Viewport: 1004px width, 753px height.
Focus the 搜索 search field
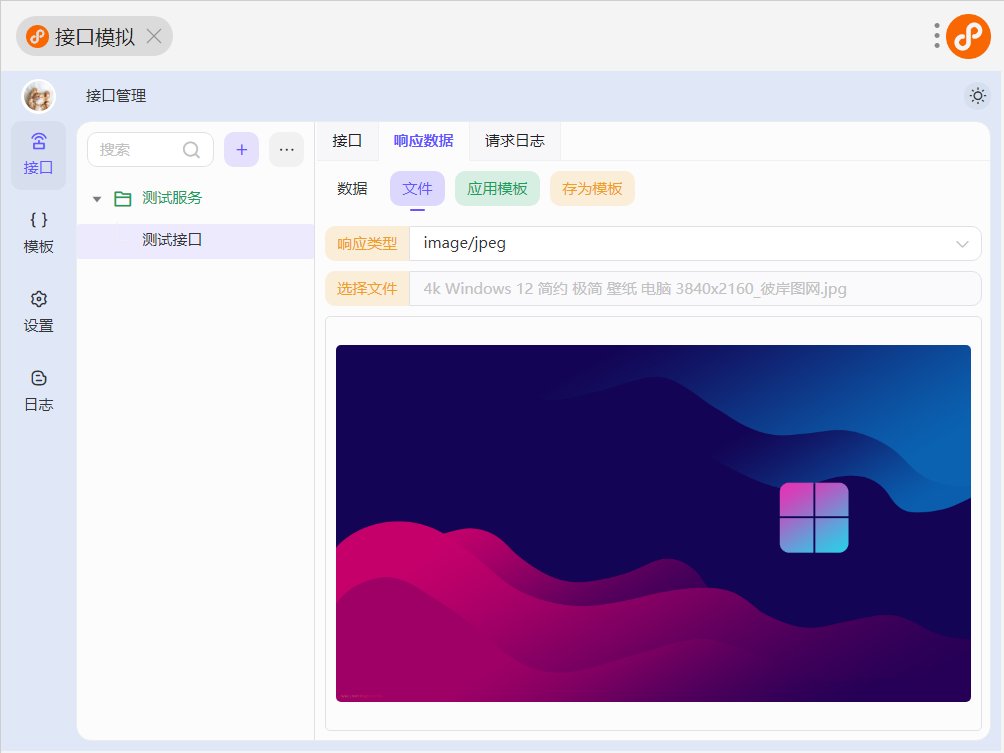pyautogui.click(x=150, y=150)
